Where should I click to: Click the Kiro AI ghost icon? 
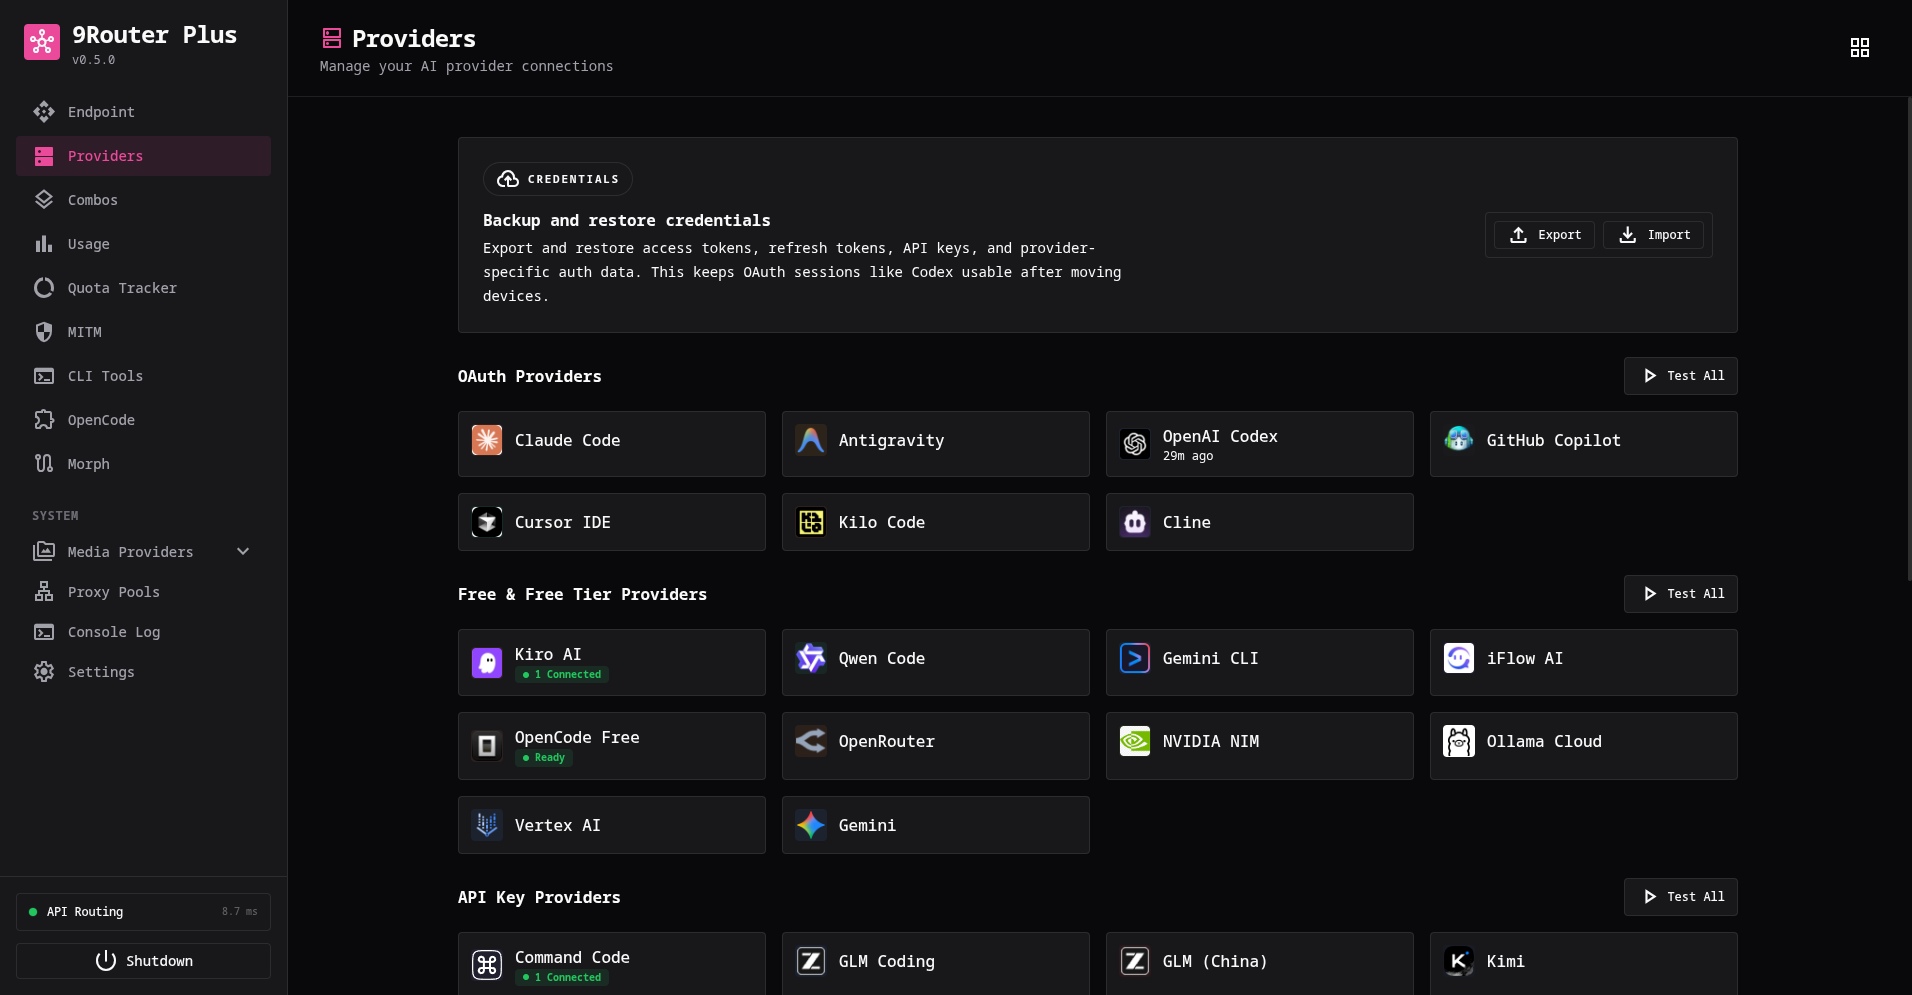(x=487, y=662)
